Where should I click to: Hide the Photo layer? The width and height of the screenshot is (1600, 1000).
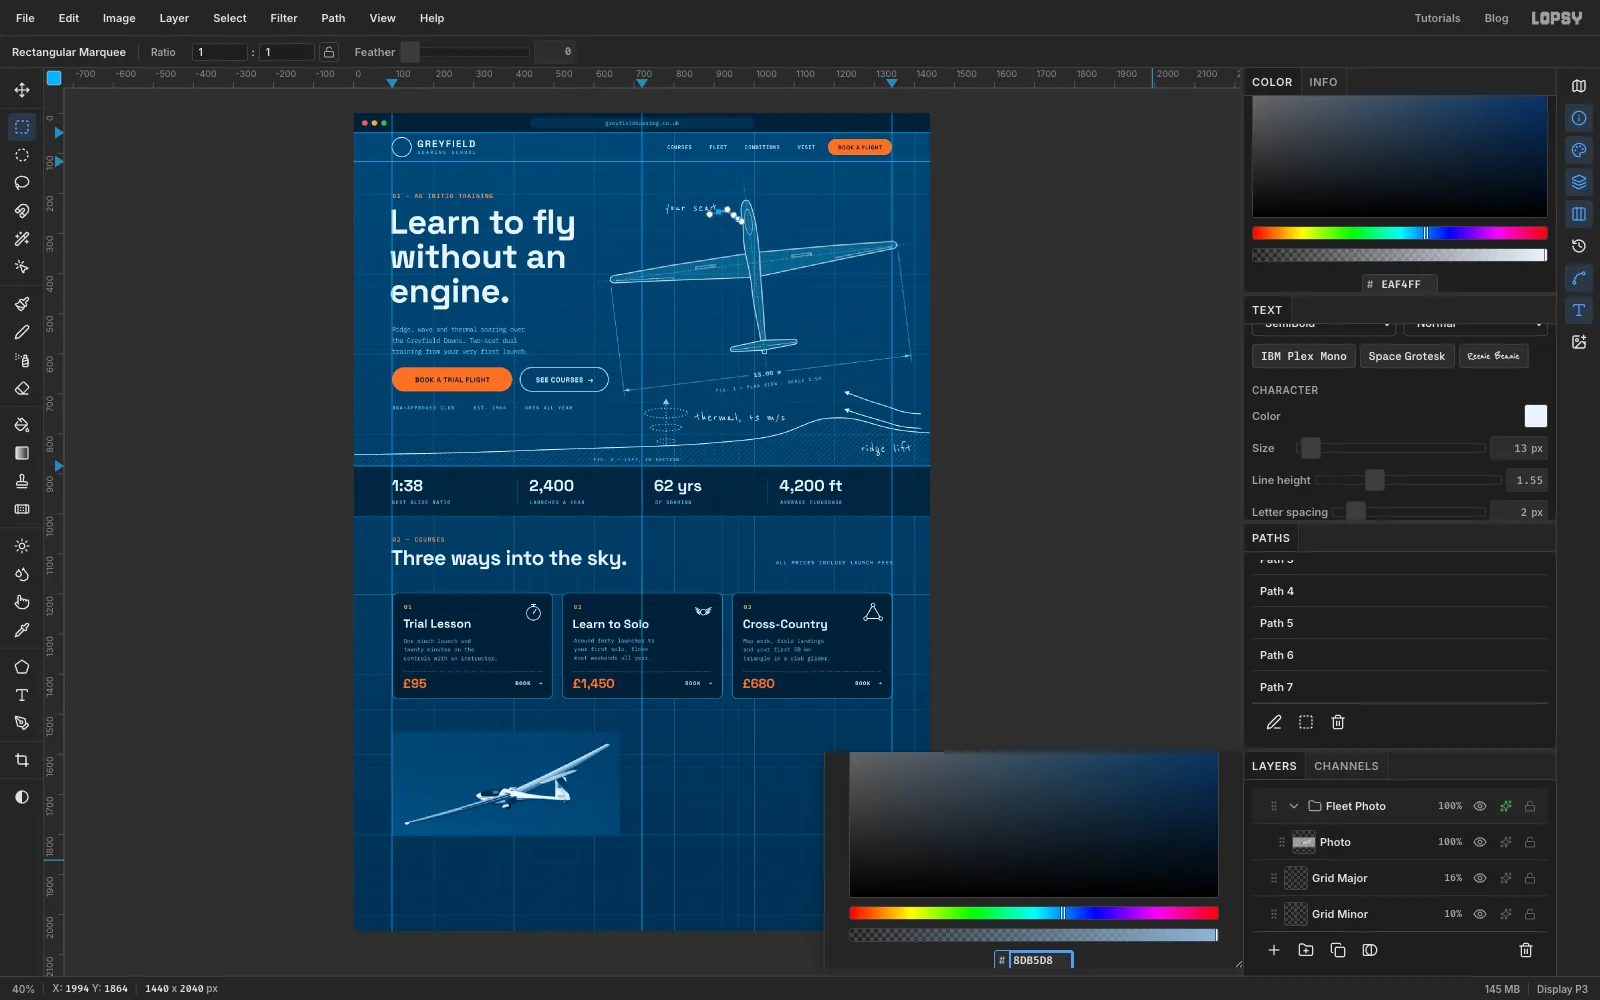[1480, 842]
